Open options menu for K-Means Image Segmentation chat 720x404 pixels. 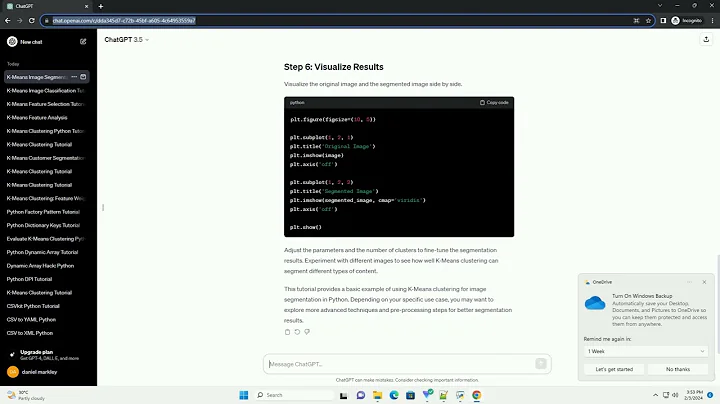[74, 77]
